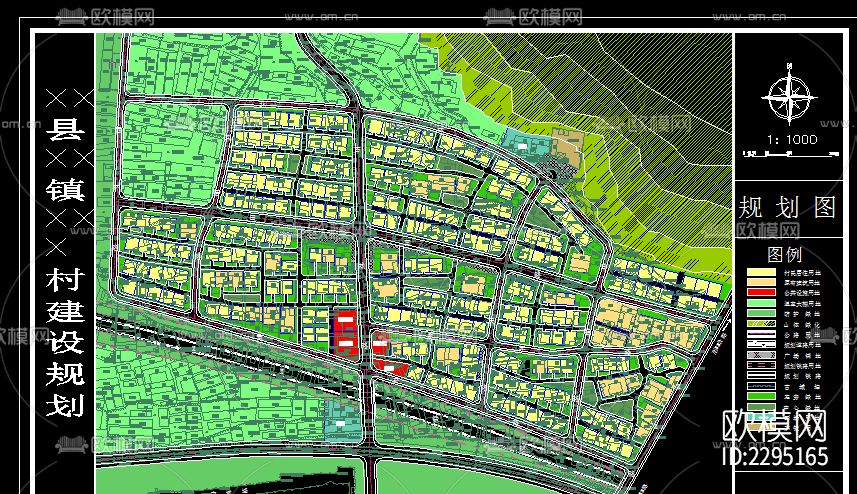Pick the red legend swatch

click(x=761, y=292)
